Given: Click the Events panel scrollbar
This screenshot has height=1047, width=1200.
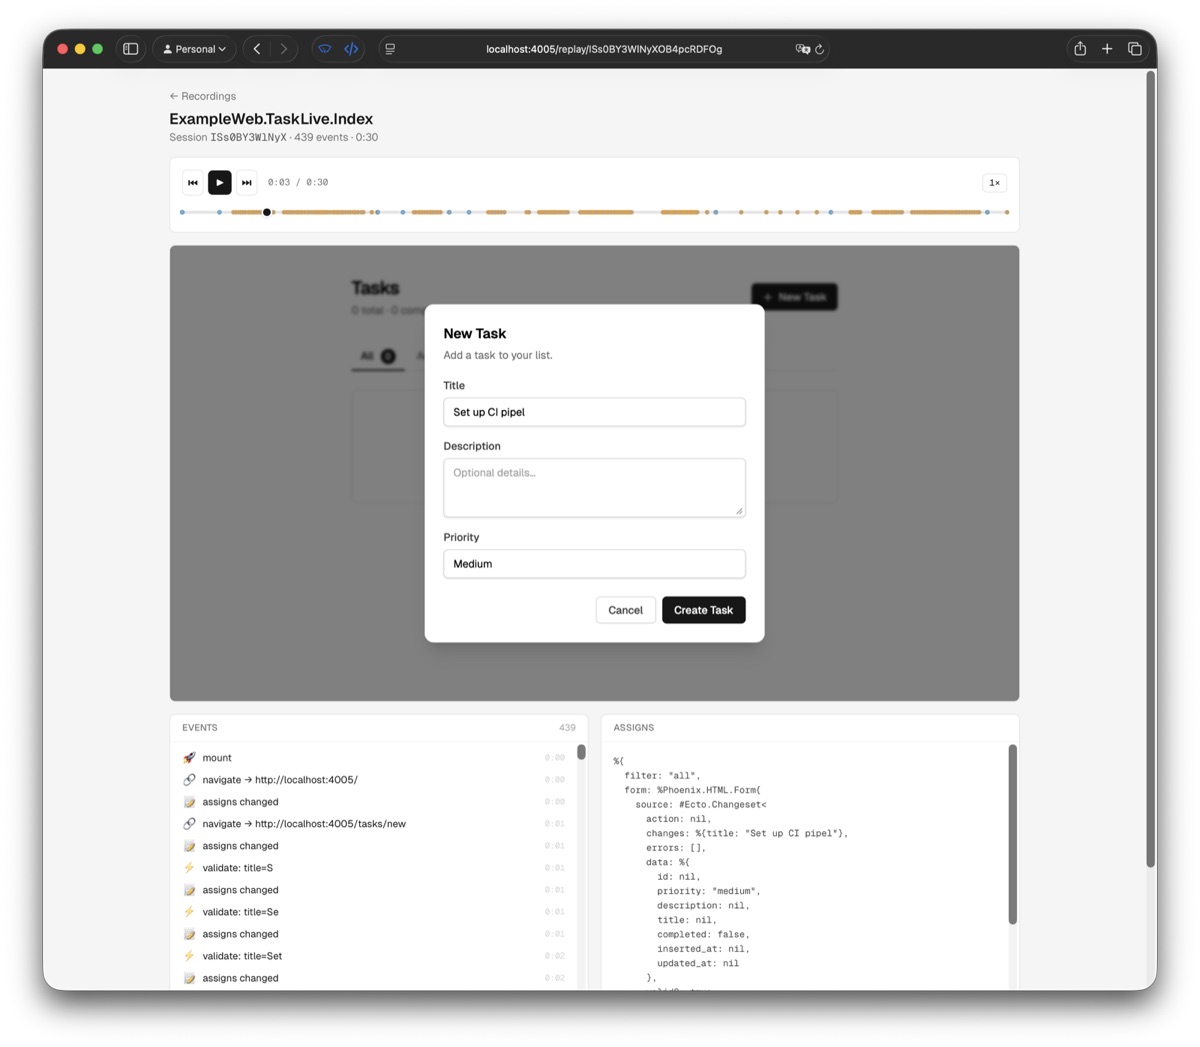Looking at the screenshot, I should click(x=581, y=752).
